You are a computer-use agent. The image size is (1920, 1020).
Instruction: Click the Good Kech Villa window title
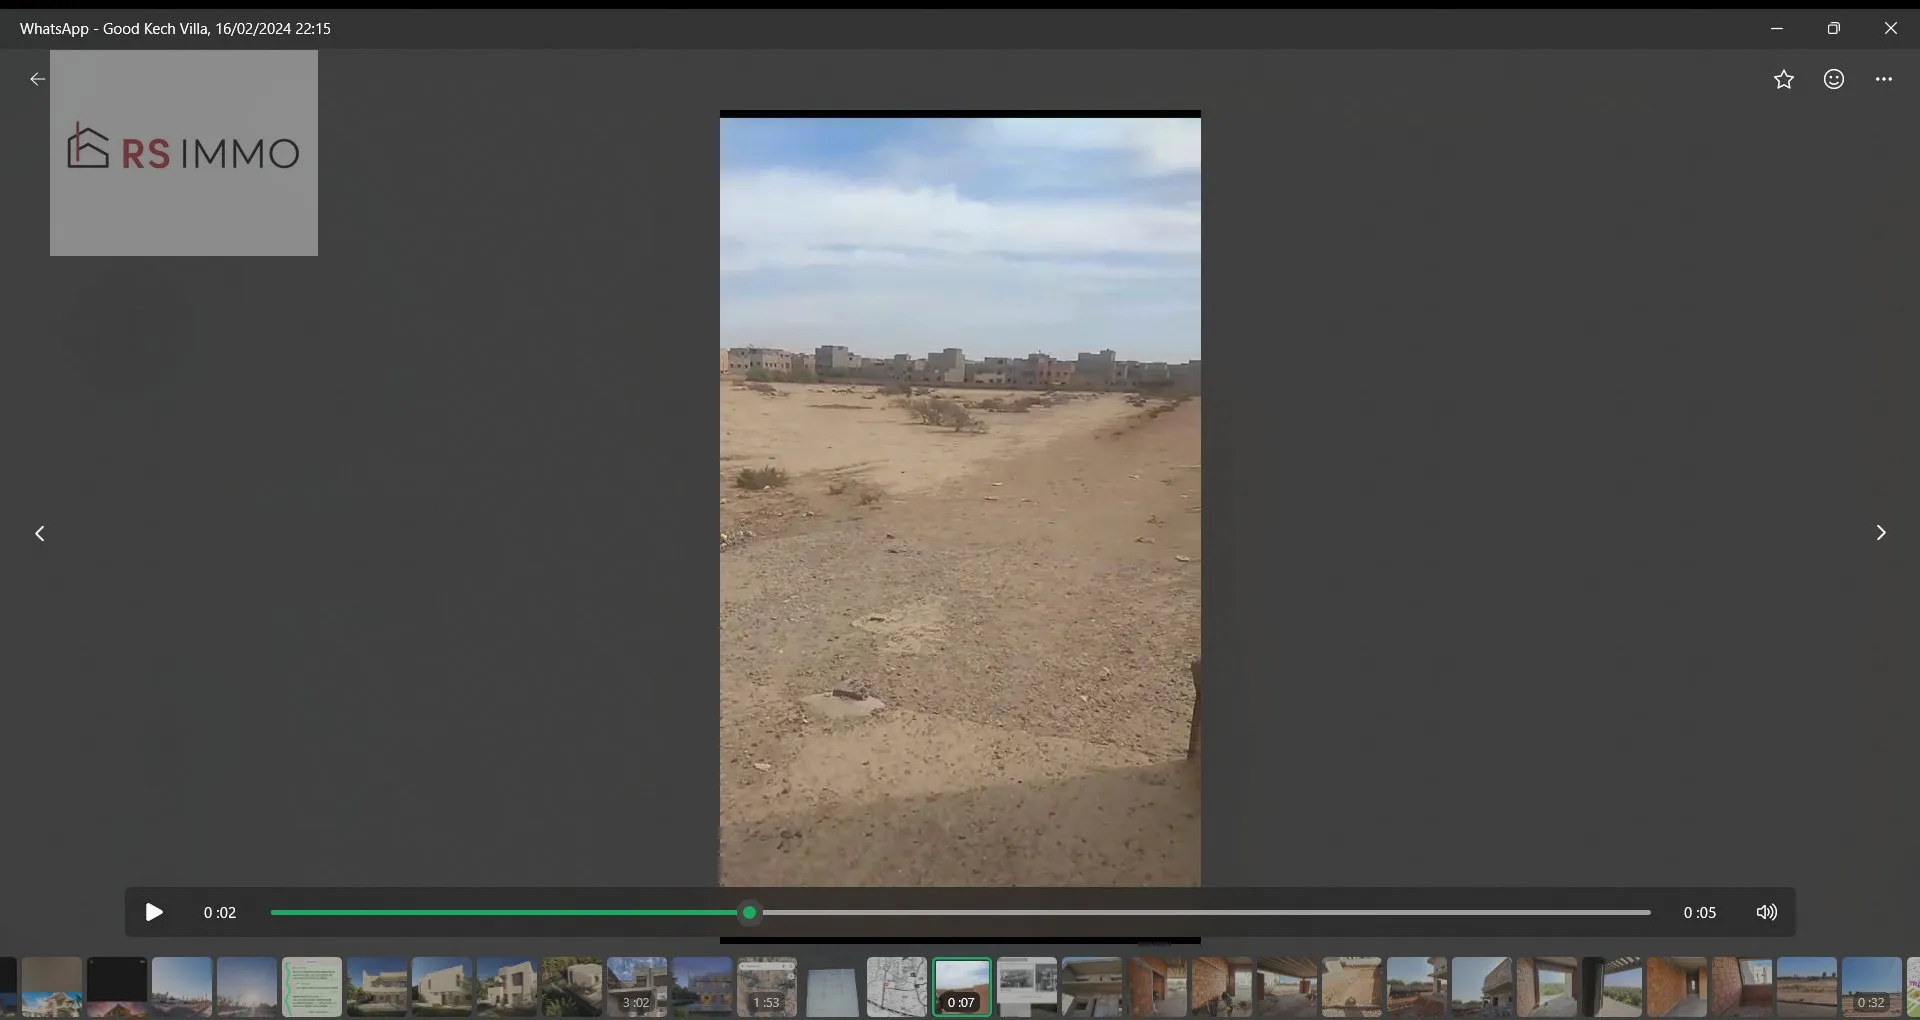coord(175,29)
